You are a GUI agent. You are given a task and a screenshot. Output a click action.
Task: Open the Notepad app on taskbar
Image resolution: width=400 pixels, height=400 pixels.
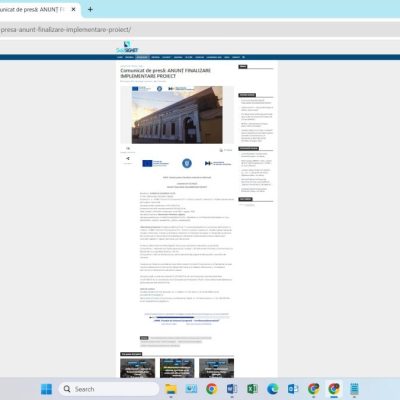[354, 389]
